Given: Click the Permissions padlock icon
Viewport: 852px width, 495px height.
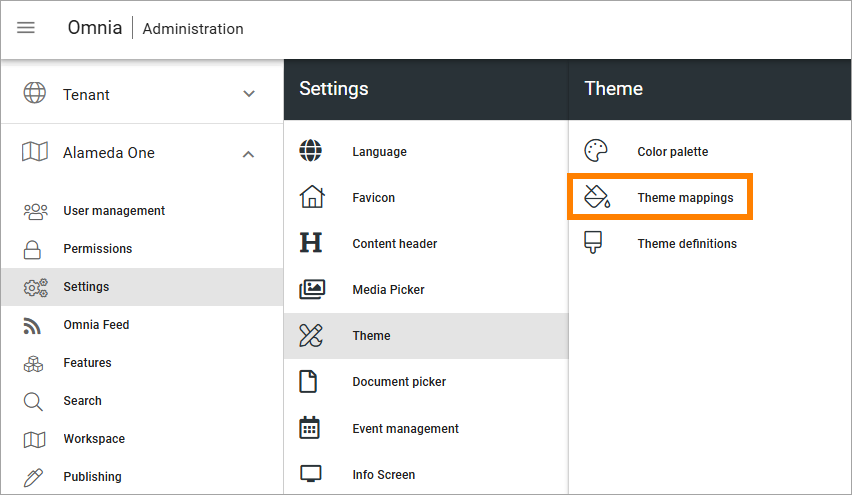Looking at the screenshot, I should pos(32,249).
